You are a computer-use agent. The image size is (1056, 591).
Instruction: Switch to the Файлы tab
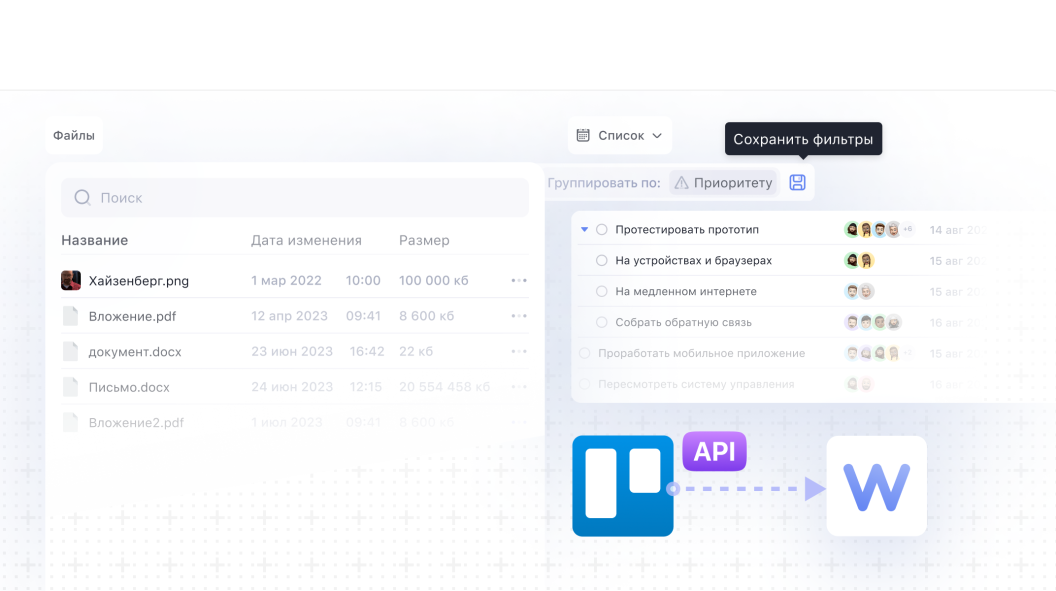(73, 134)
